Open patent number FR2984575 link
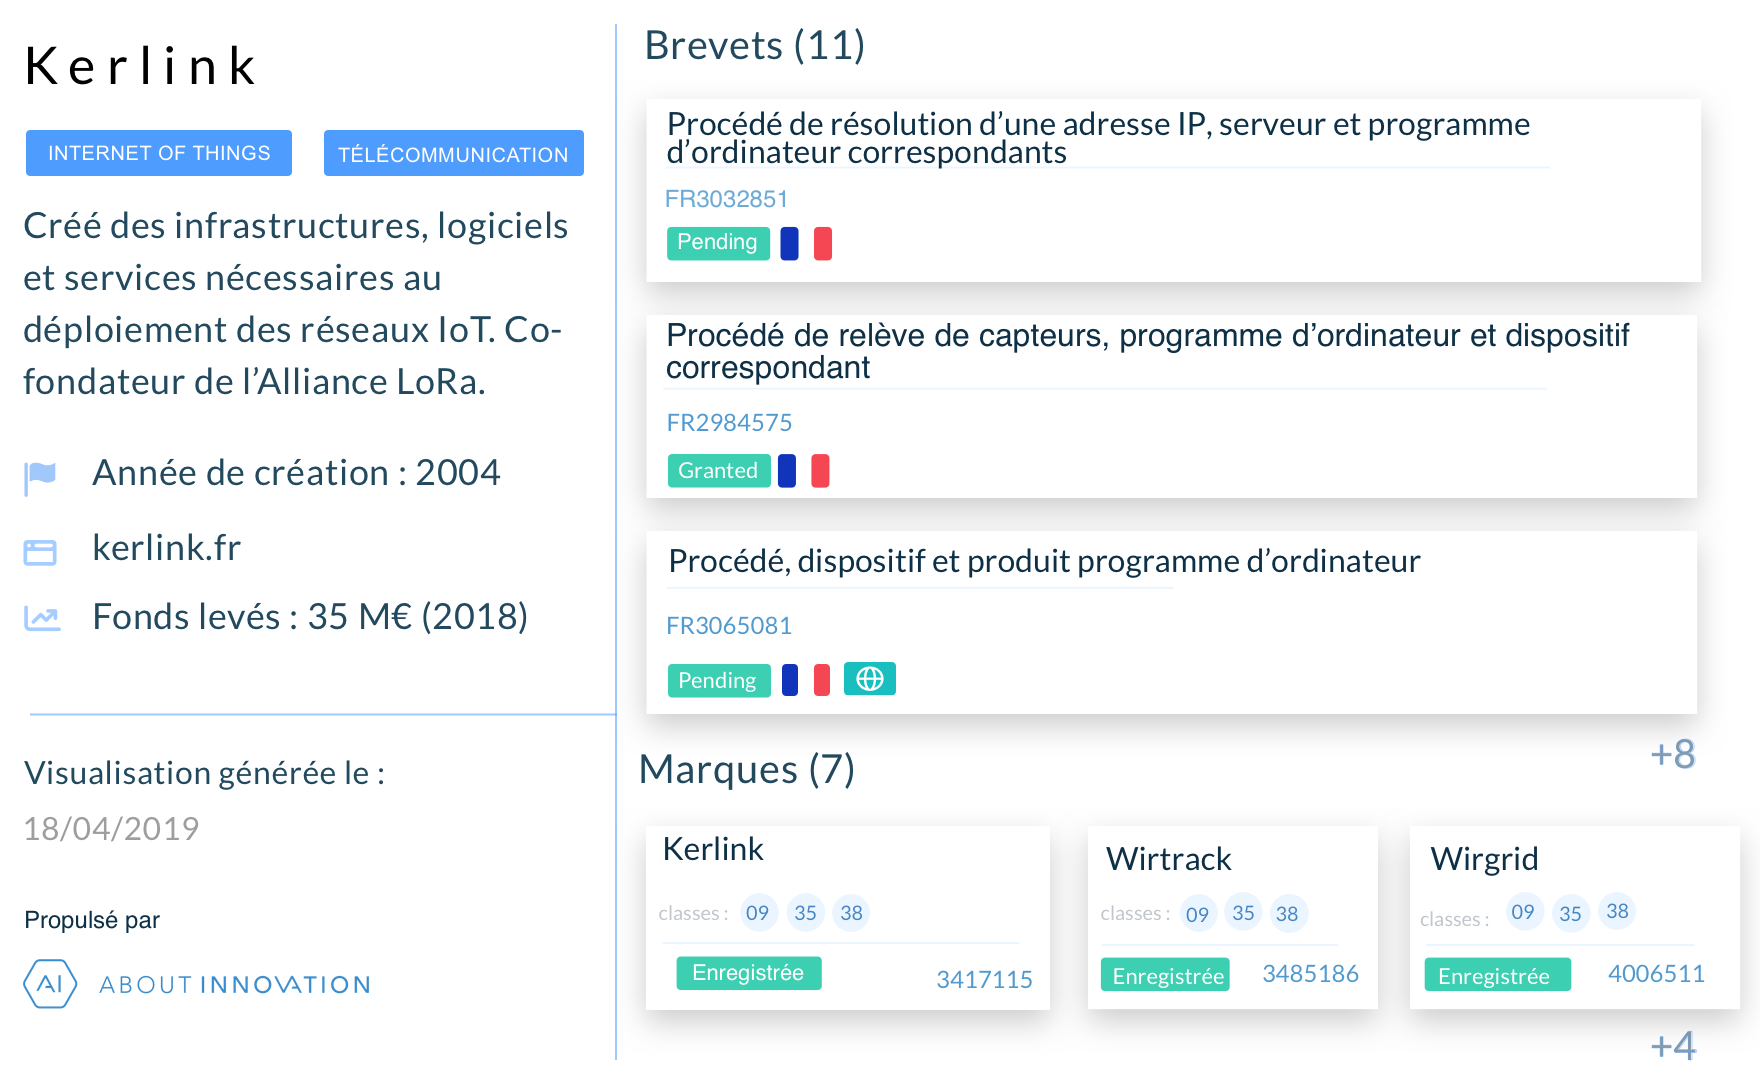 (x=729, y=423)
